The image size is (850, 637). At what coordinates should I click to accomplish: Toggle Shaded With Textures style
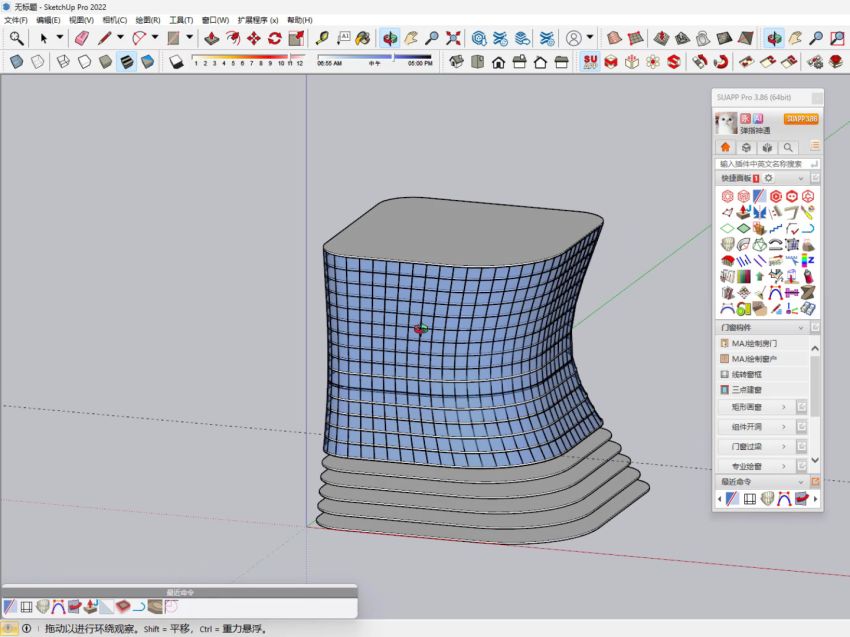[x=126, y=62]
